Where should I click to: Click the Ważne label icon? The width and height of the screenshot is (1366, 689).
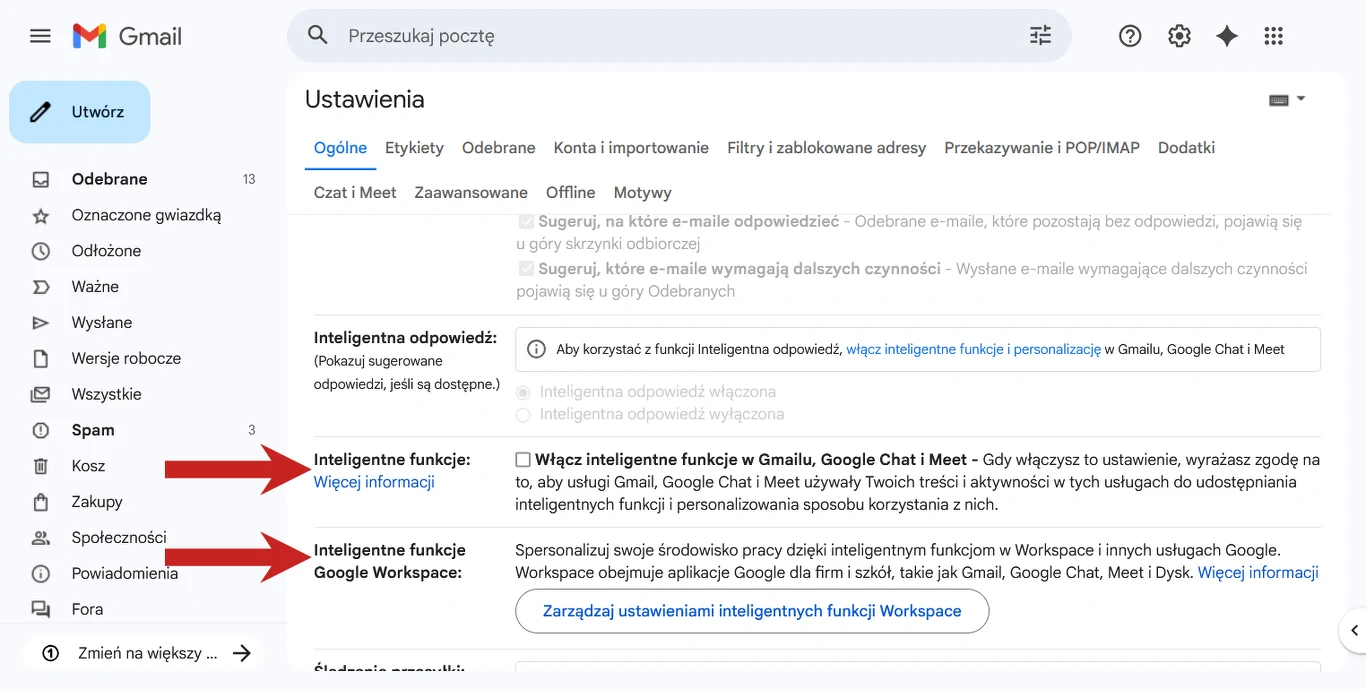pyautogui.click(x=41, y=287)
